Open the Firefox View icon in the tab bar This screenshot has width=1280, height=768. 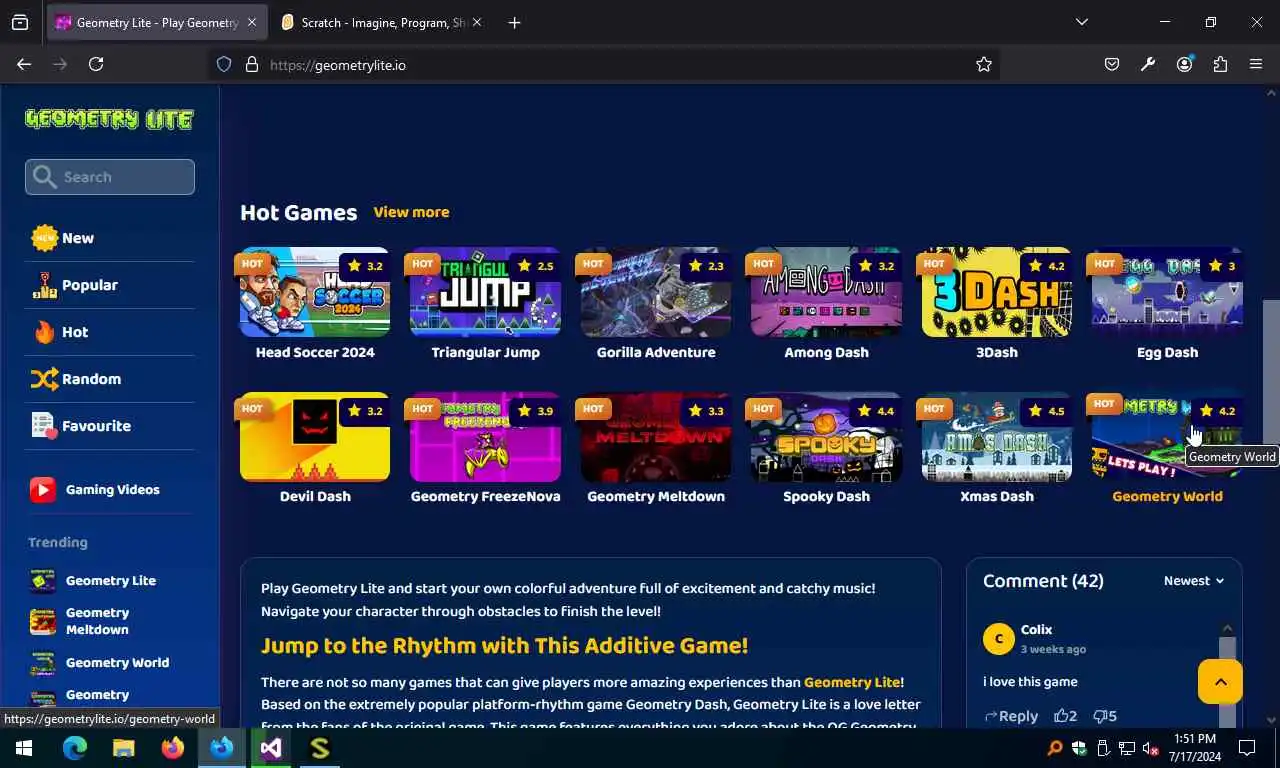click(x=20, y=22)
